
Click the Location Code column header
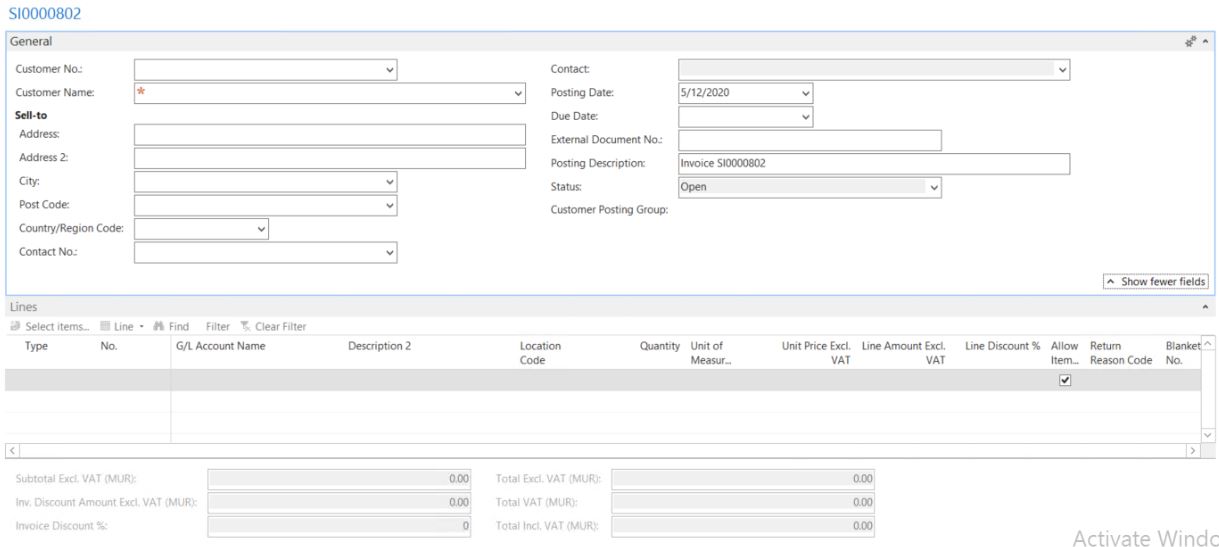pyautogui.click(x=541, y=353)
